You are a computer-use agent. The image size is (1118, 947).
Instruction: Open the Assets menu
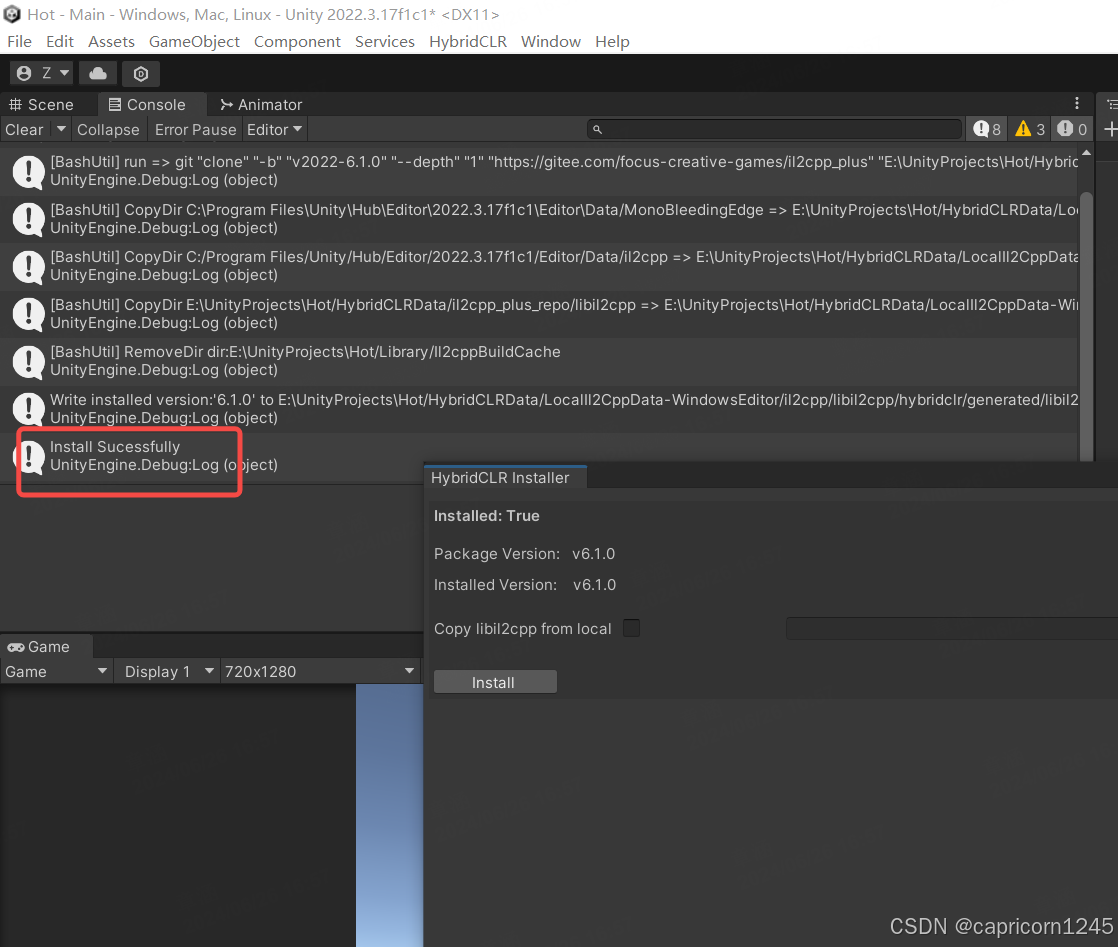111,41
